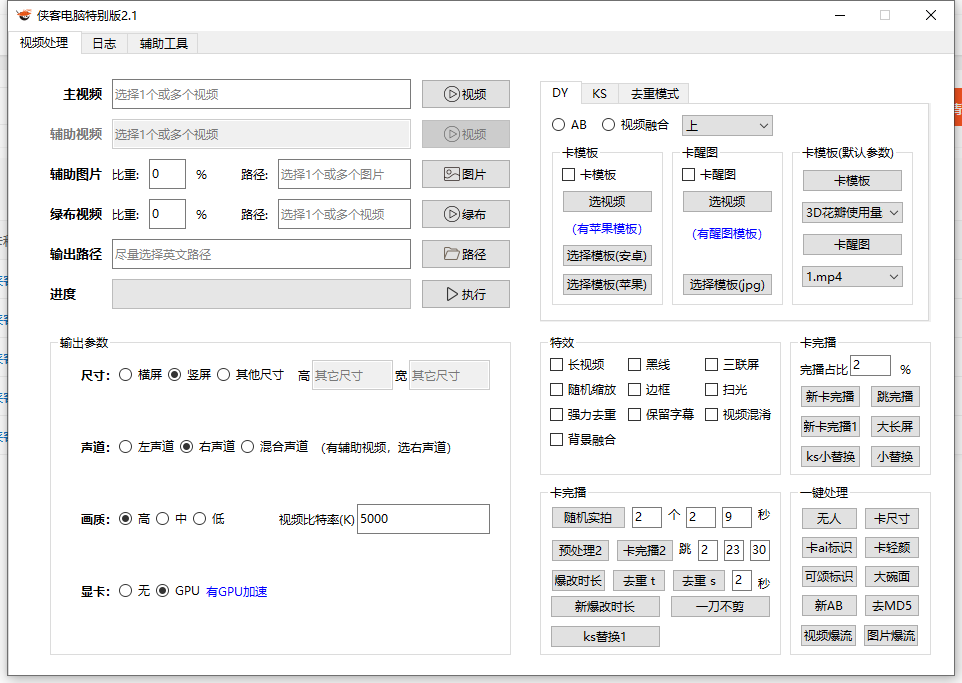Click the 有GPU加速 link
962x683 pixels.
coord(236,591)
